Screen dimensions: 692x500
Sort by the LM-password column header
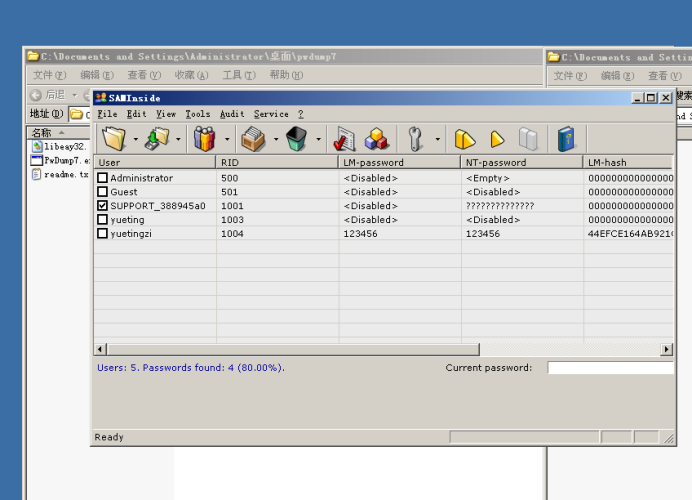click(400, 162)
